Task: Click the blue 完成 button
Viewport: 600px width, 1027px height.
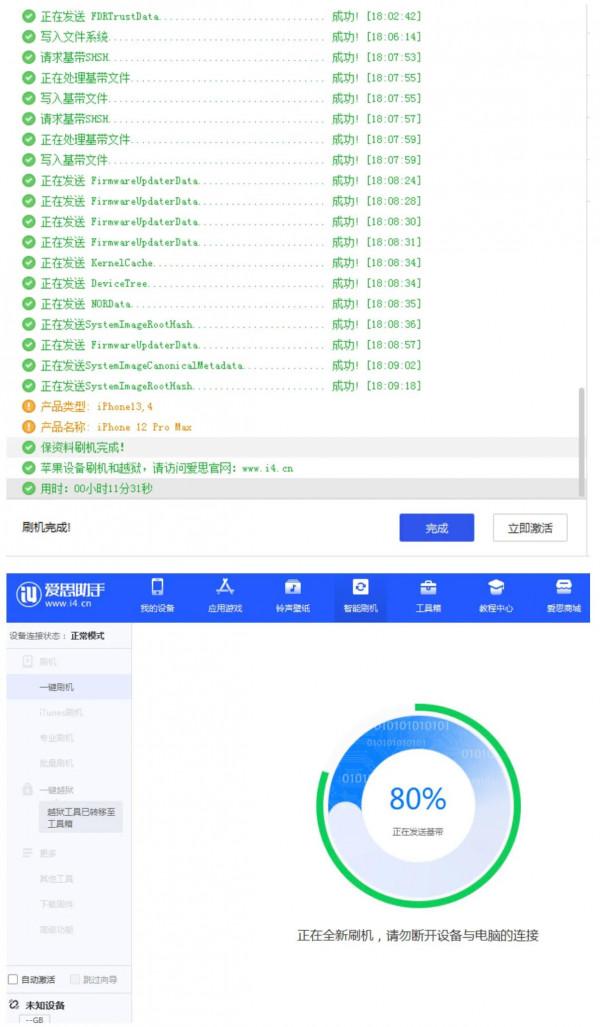Action: pos(437,528)
